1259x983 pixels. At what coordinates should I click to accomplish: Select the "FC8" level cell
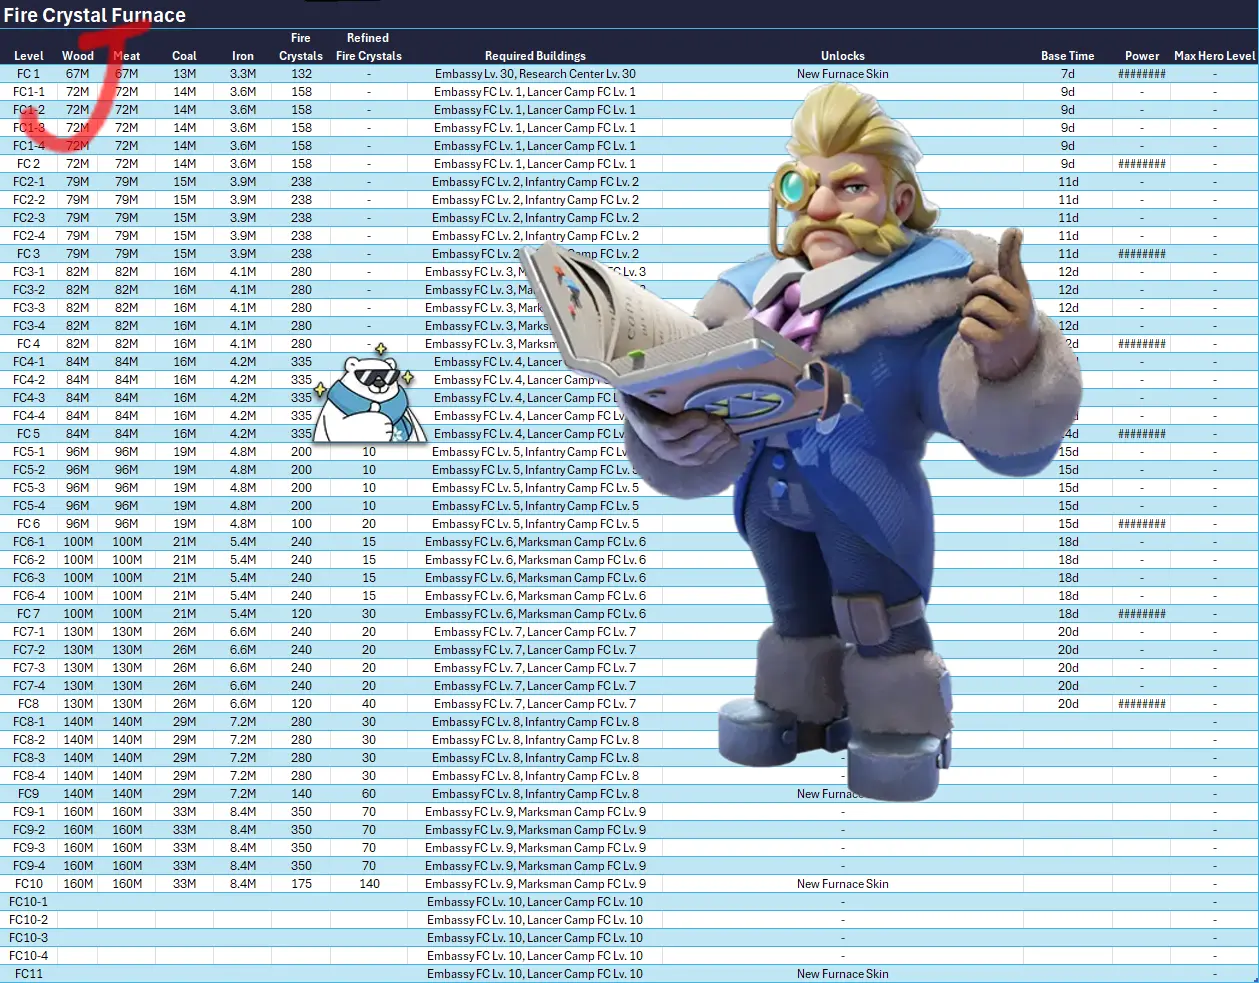[x=29, y=704]
